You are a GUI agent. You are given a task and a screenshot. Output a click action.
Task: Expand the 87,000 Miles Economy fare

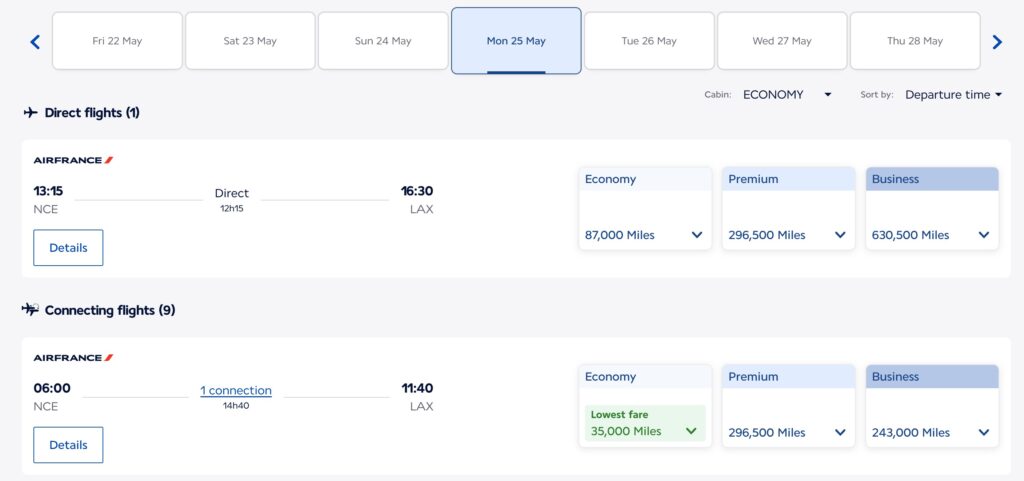[645, 235]
